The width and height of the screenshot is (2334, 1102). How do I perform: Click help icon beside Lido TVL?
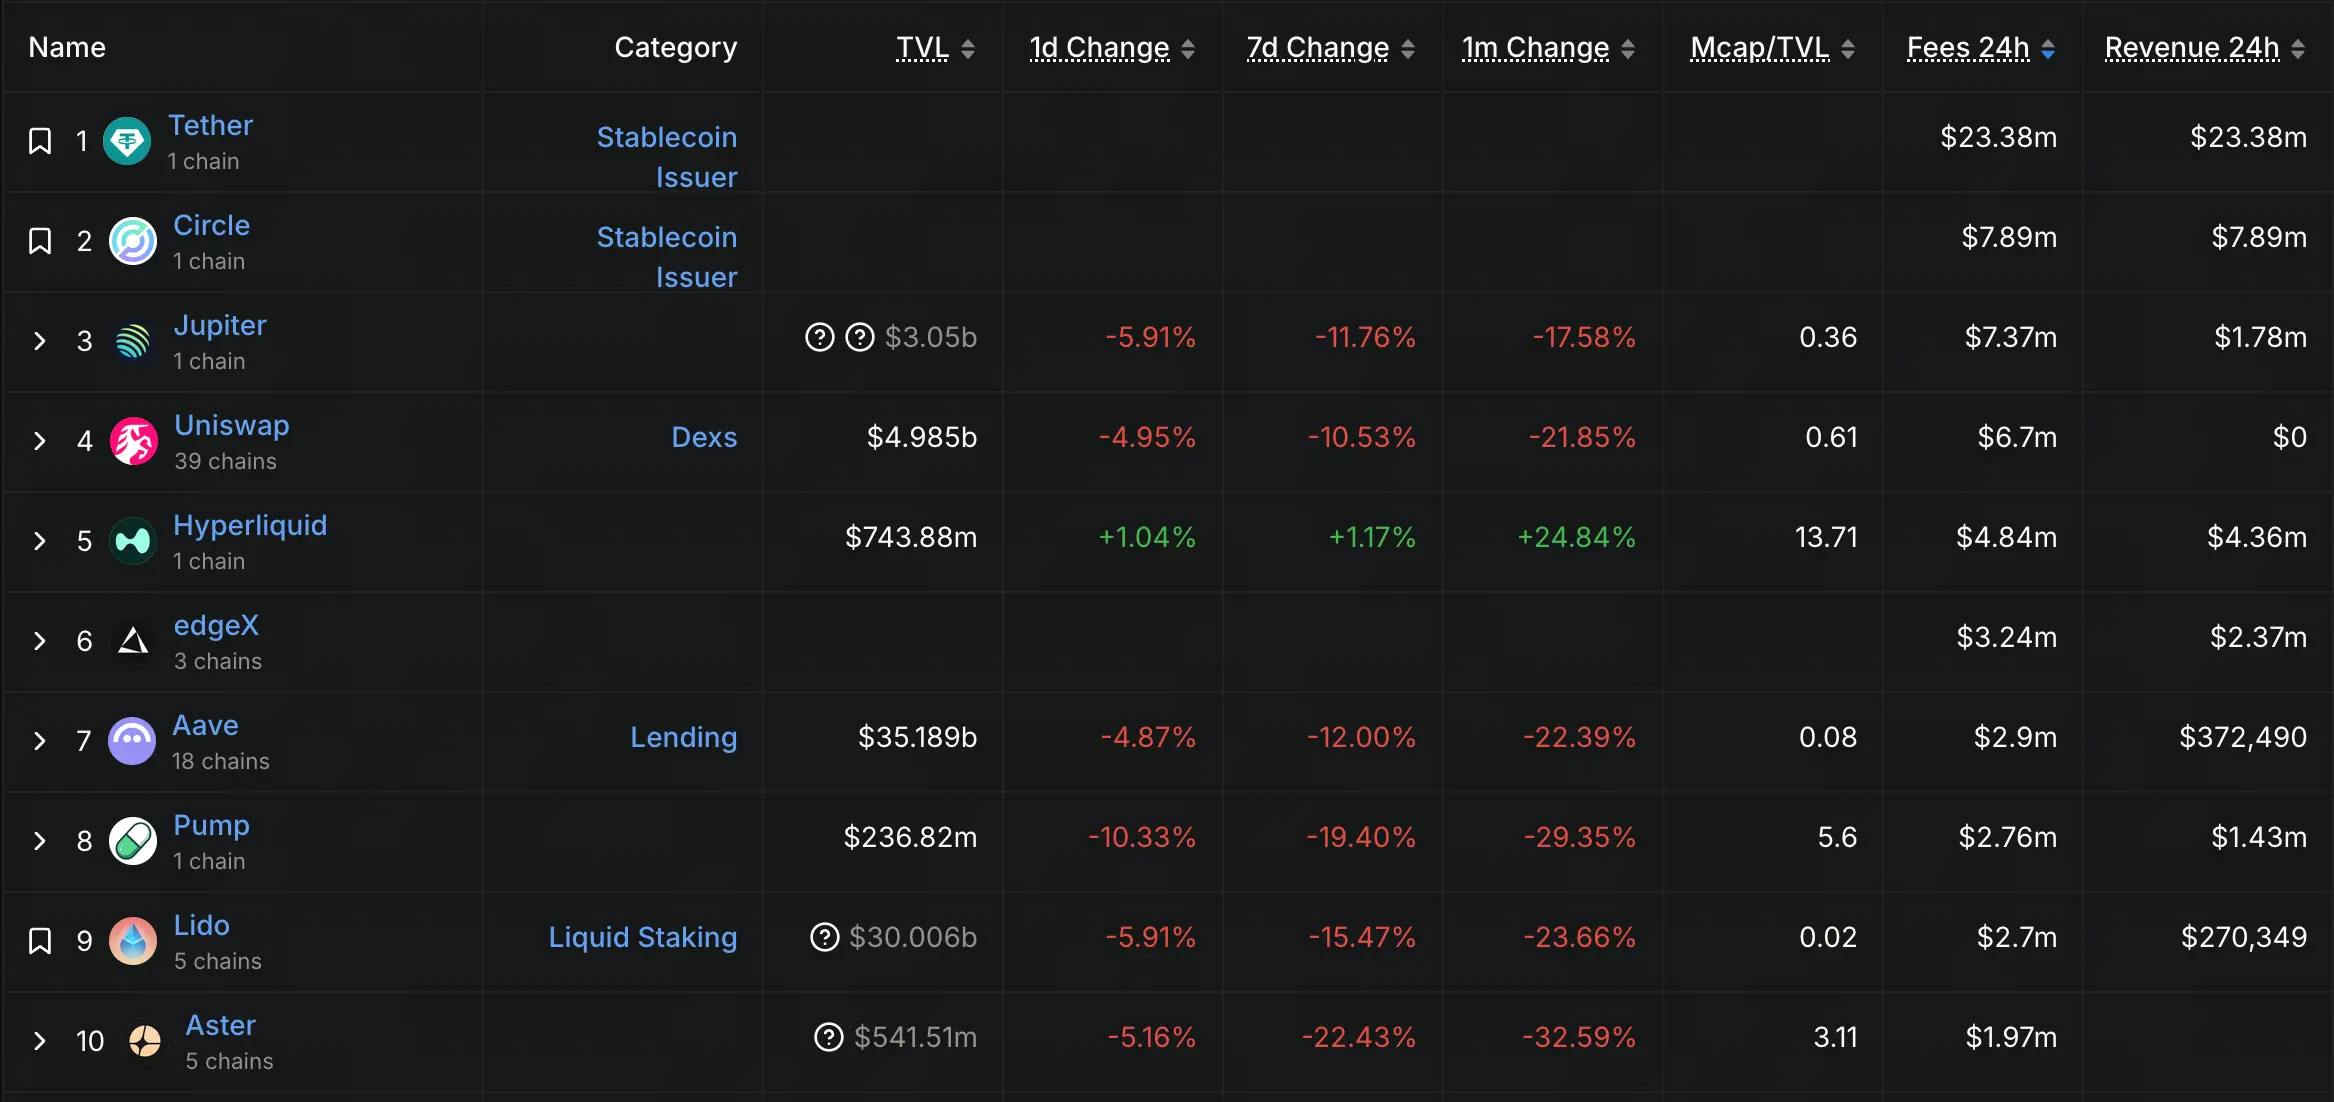[824, 937]
